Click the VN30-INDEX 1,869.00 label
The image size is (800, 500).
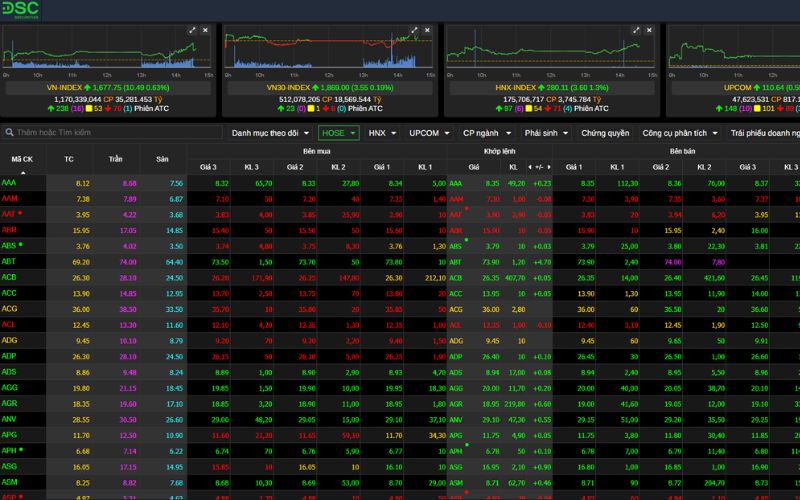pyautogui.click(x=330, y=87)
